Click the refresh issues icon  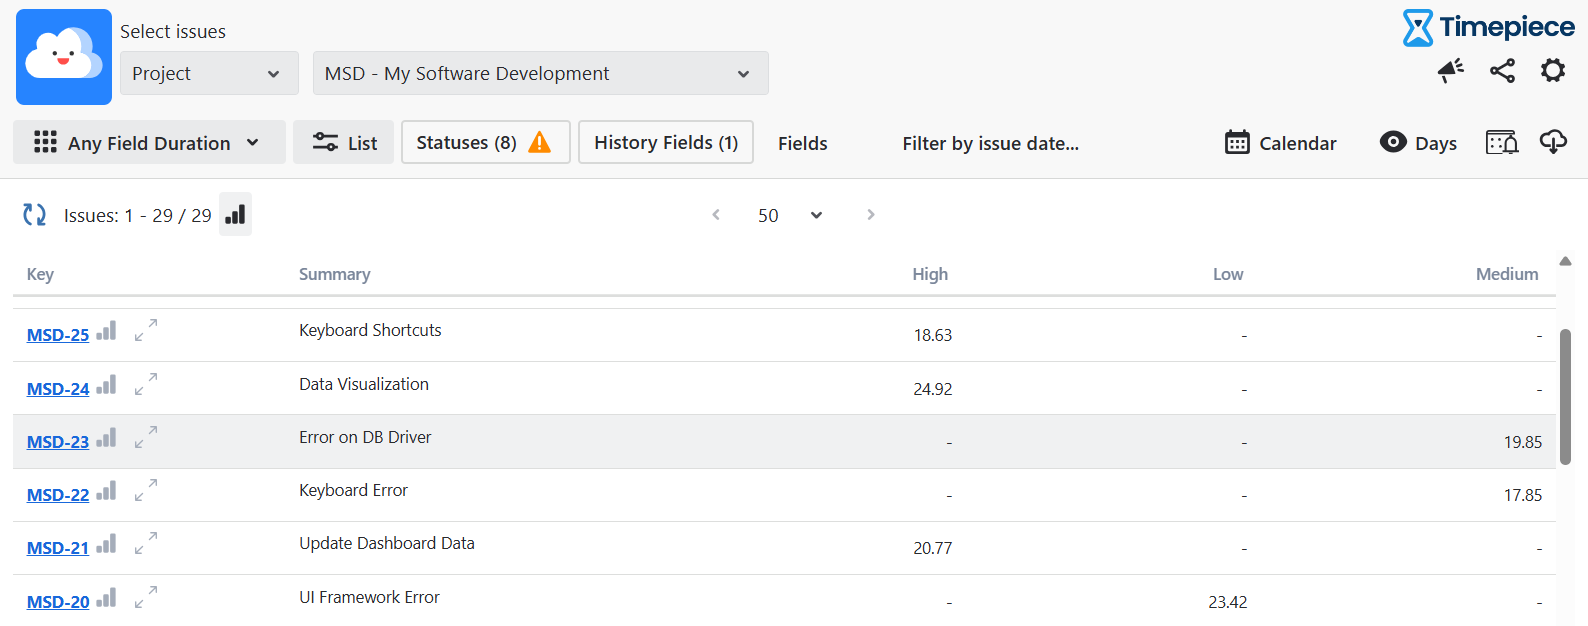pos(35,214)
